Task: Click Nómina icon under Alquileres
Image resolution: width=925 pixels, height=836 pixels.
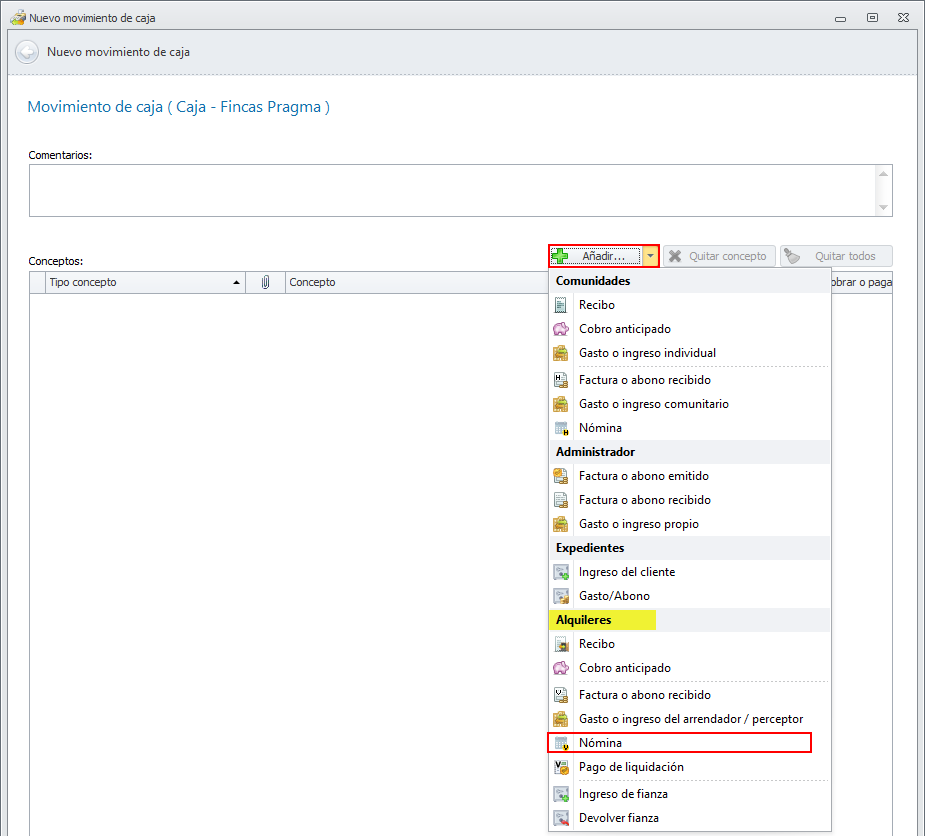Action: coord(561,743)
